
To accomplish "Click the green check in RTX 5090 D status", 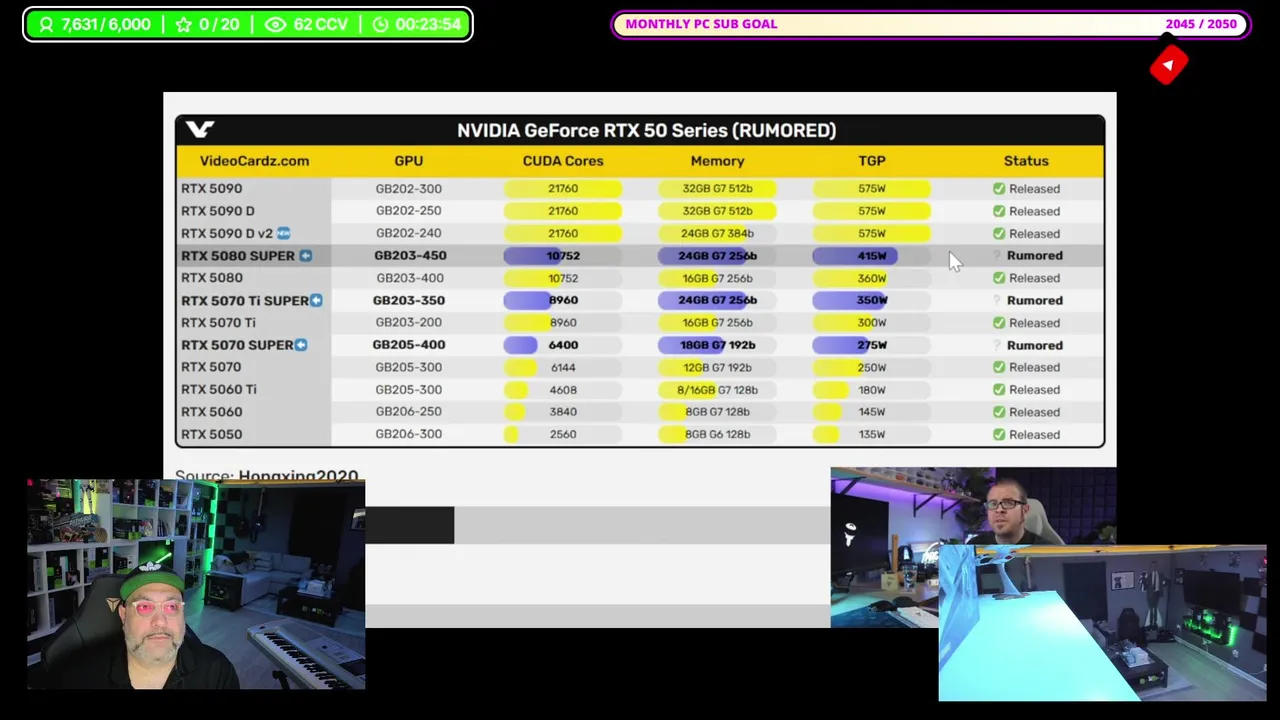I will 999,211.
